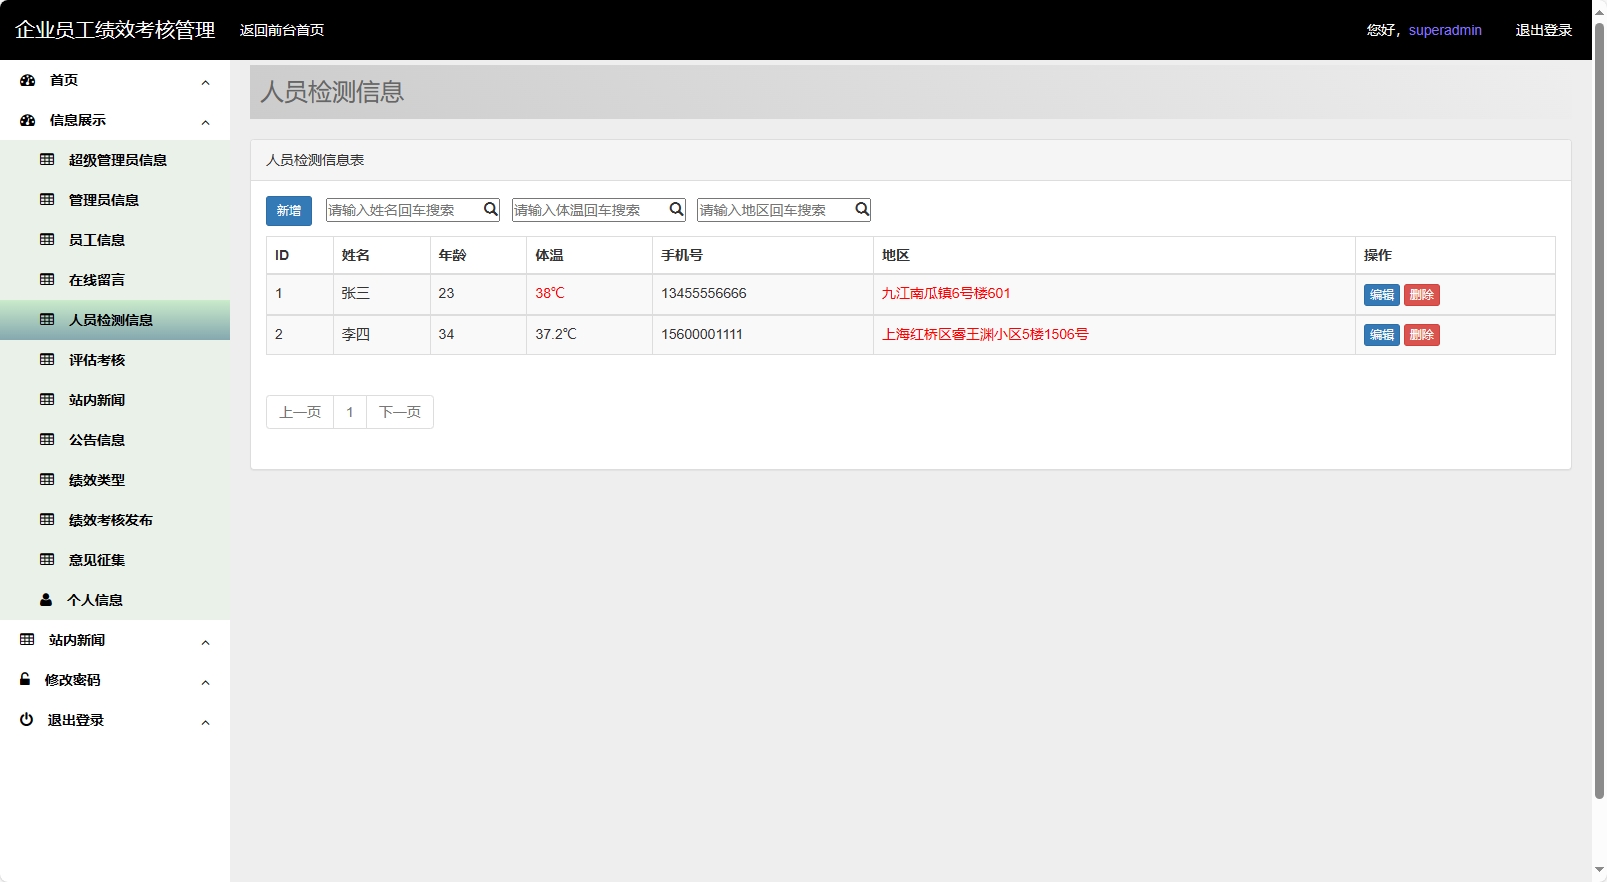Expand the bottom 站内新闻 section chevron
Screen dimensions: 1607x882
tap(205, 642)
